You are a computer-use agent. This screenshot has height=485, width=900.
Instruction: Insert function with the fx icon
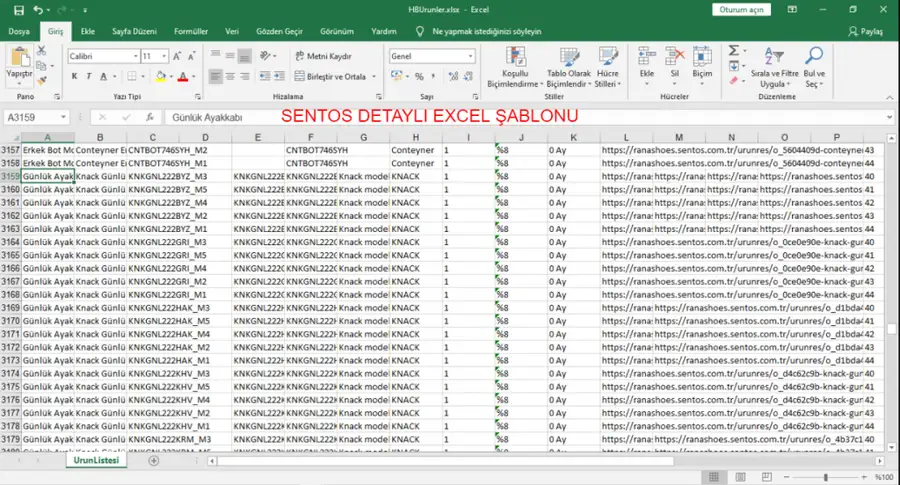click(x=150, y=117)
